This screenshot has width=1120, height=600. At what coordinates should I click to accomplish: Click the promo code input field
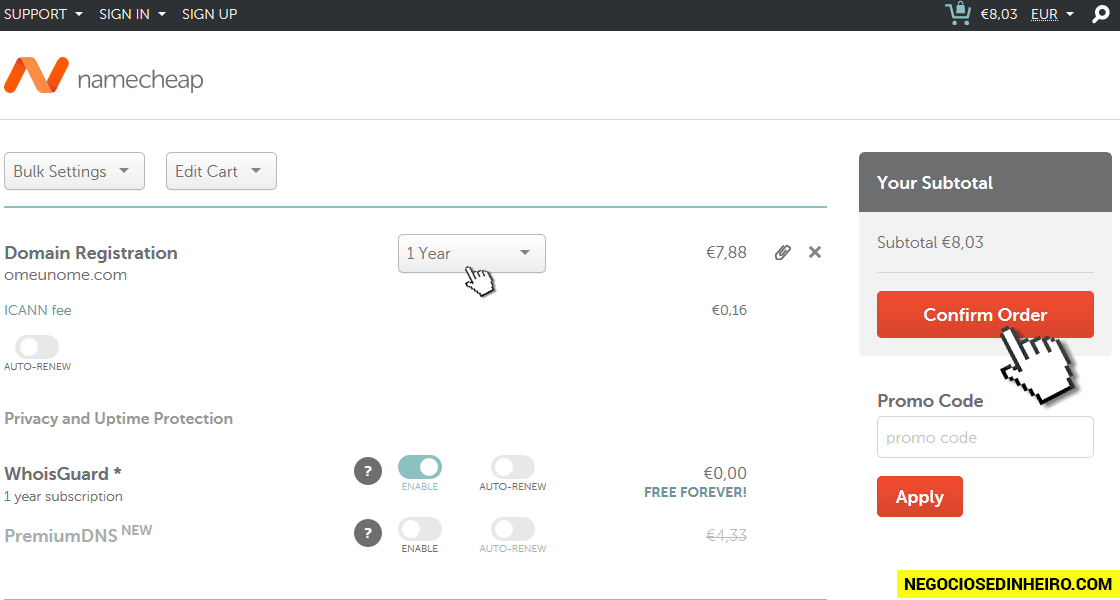(985, 437)
